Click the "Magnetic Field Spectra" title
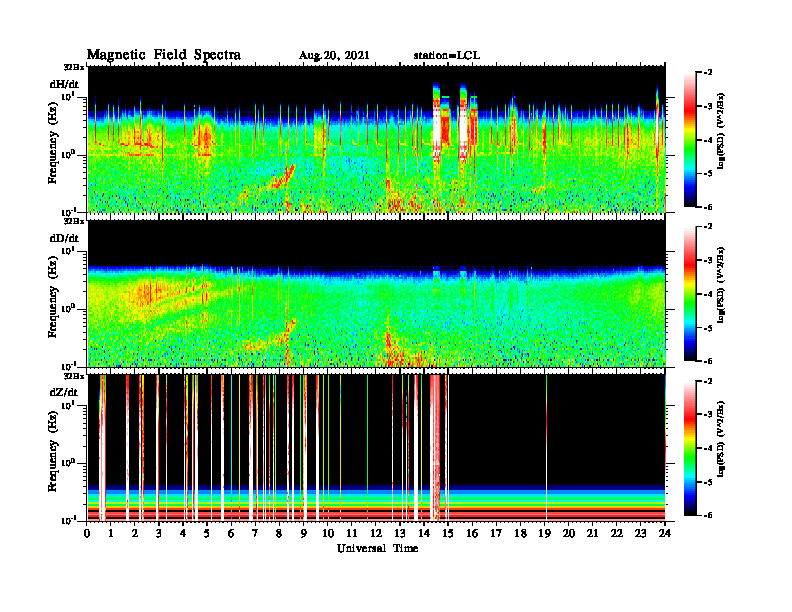The image size is (792, 612). click(164, 55)
